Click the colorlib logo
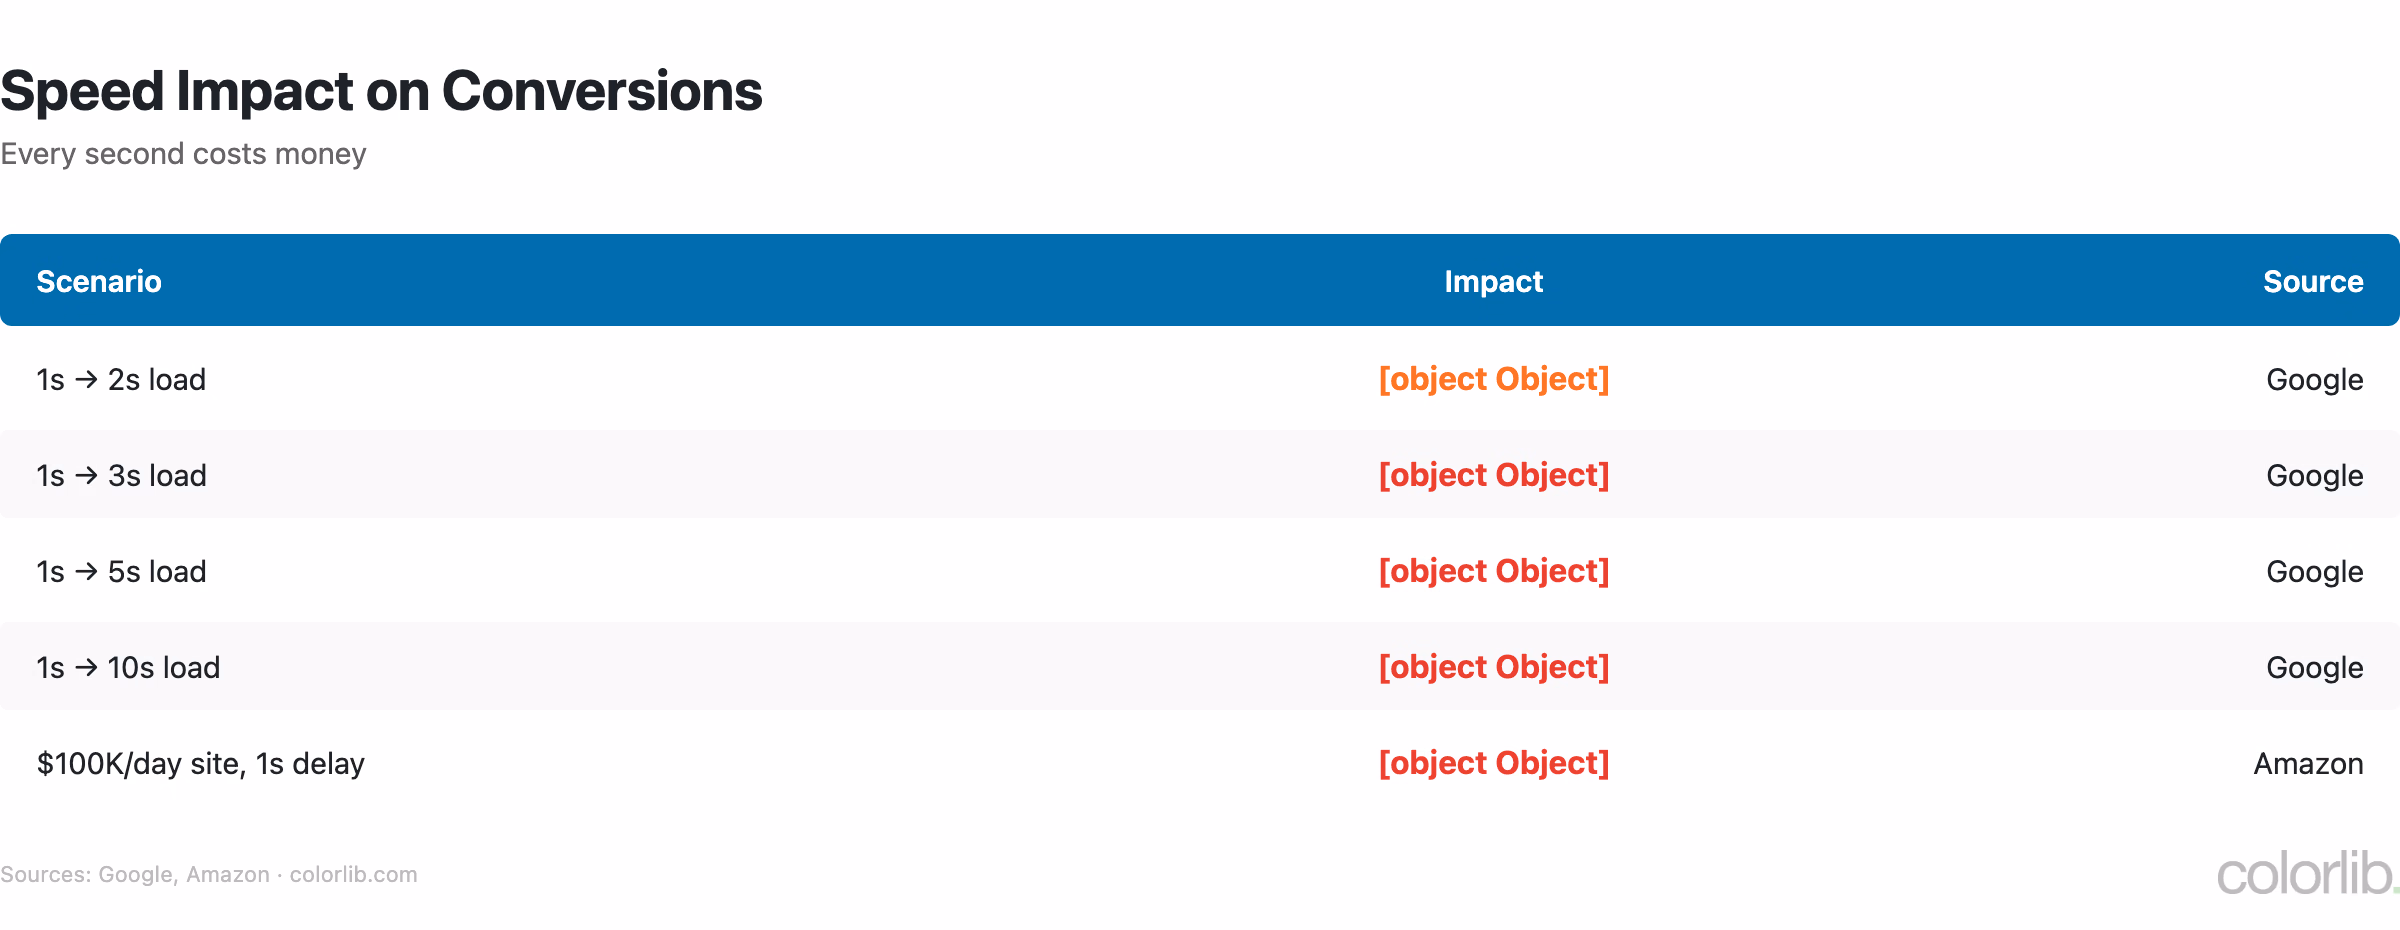The height and width of the screenshot is (930, 2400). [x=2306, y=874]
